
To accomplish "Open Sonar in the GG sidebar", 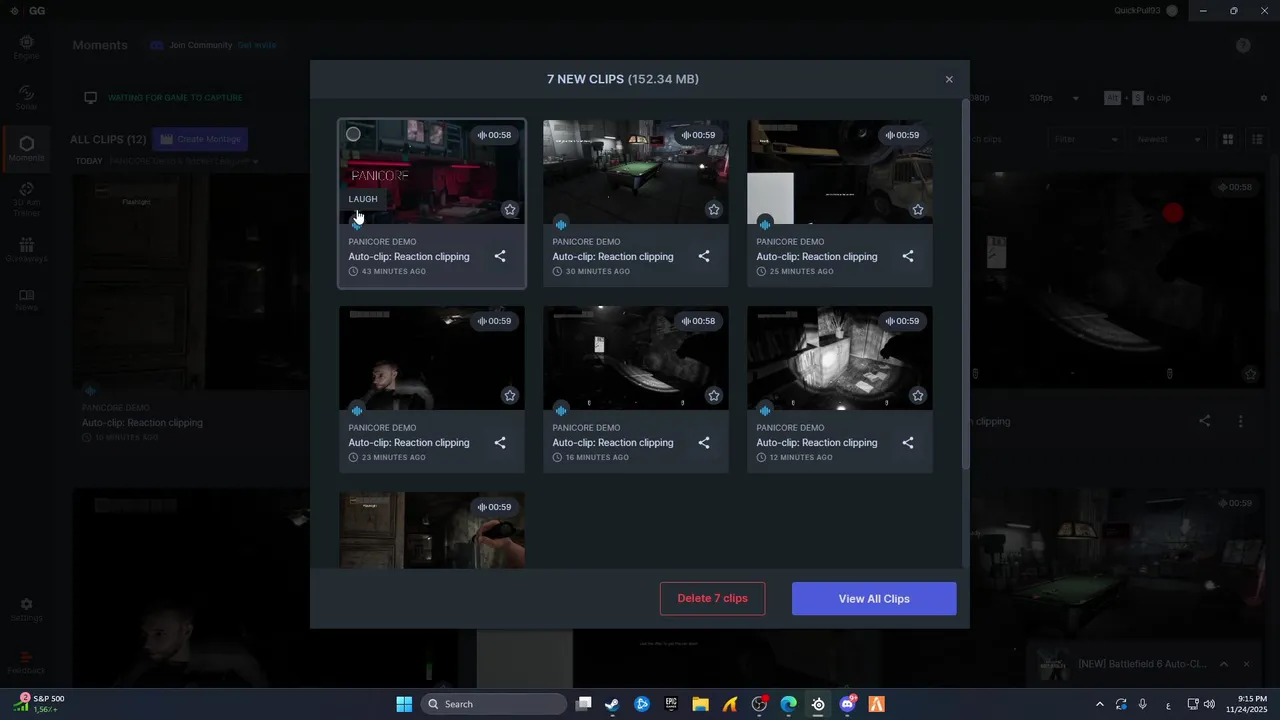I will [x=27, y=97].
